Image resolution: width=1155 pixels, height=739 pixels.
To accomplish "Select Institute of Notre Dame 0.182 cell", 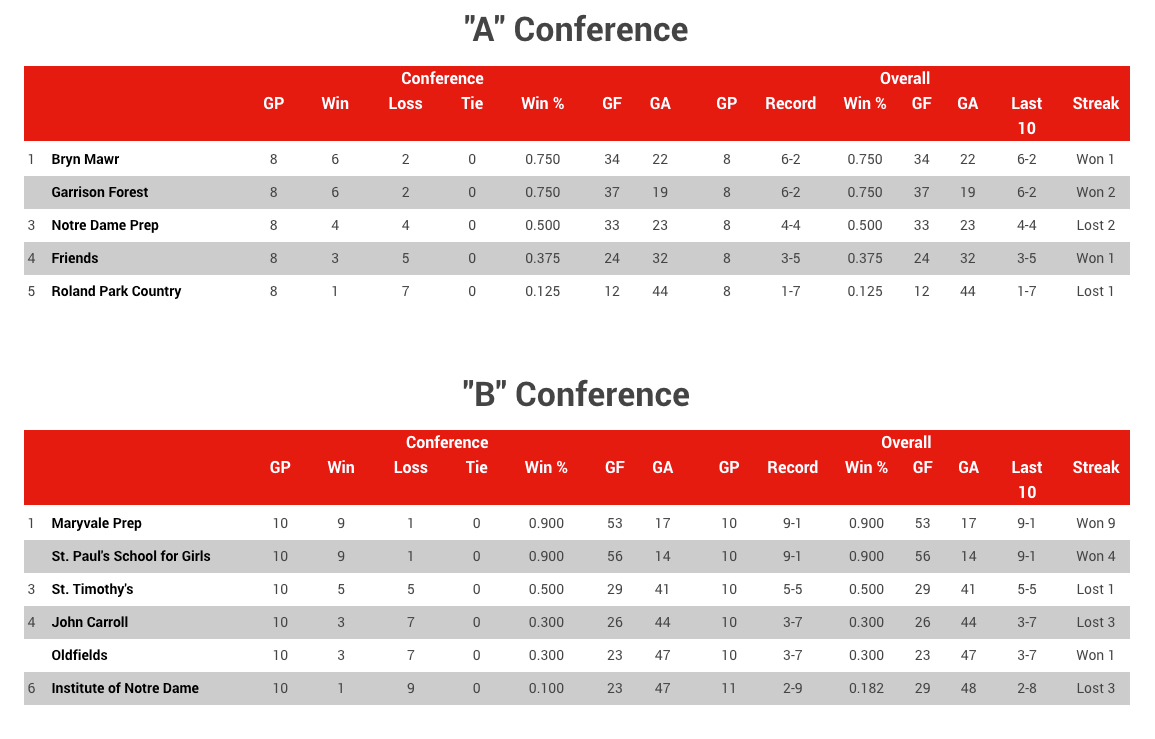I will 866,688.
